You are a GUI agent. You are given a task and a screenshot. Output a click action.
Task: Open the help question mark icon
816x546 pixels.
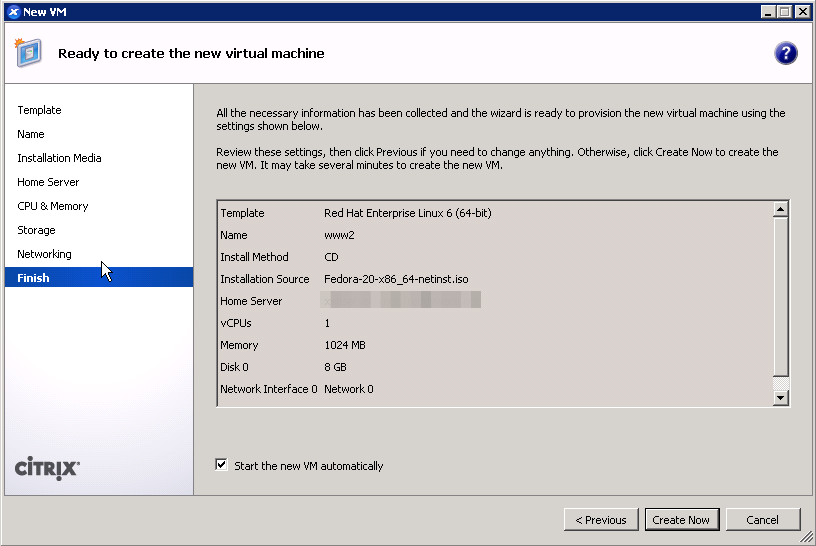coord(785,53)
